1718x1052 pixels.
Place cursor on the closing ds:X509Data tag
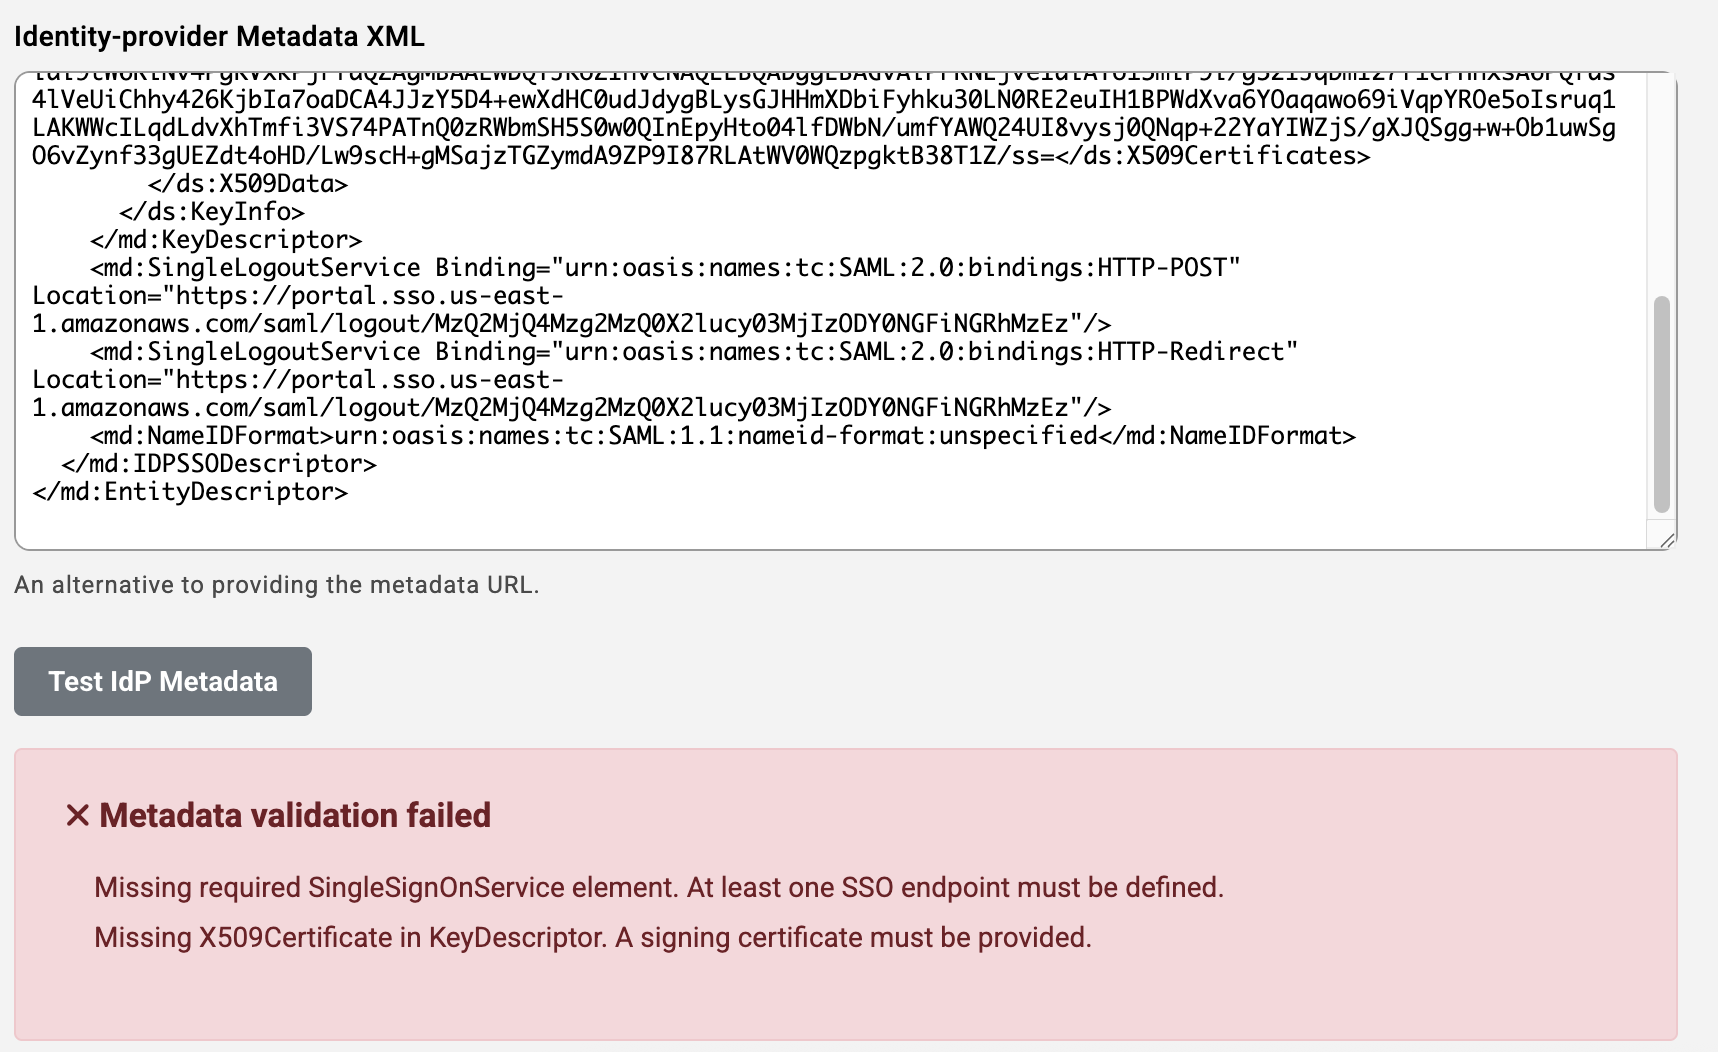(247, 184)
